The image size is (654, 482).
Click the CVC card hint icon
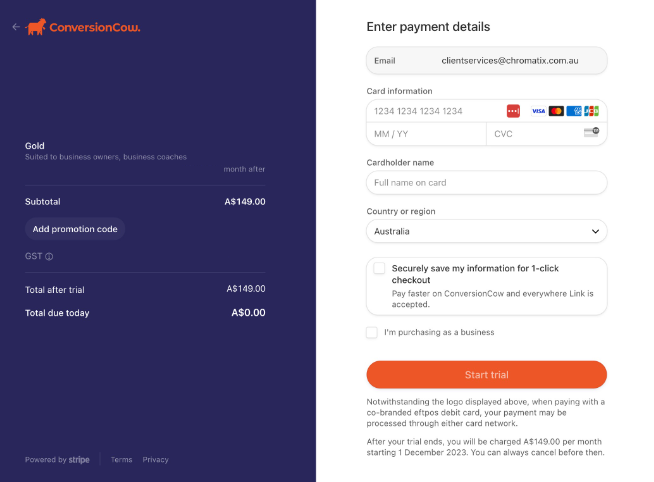591,132
